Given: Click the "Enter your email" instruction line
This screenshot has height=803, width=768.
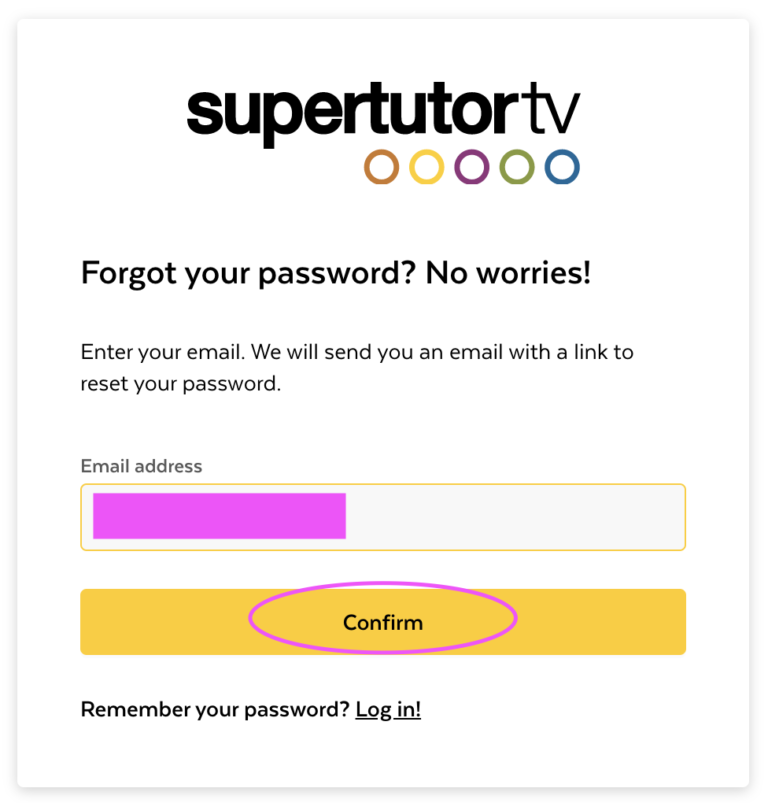Looking at the screenshot, I should tap(357, 352).
